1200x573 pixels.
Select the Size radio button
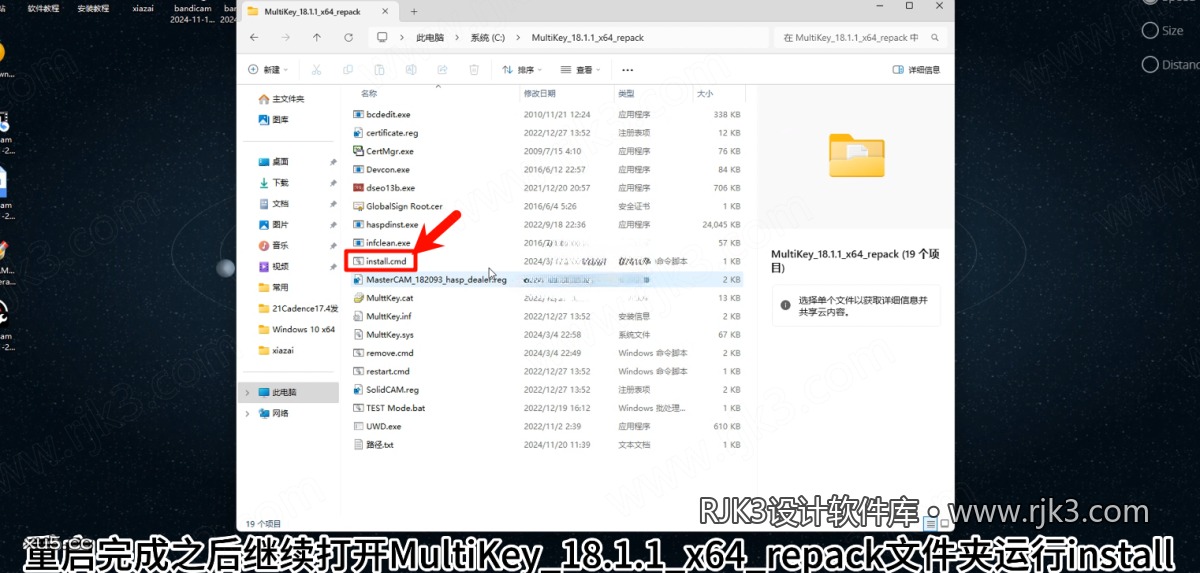[x=1149, y=31]
